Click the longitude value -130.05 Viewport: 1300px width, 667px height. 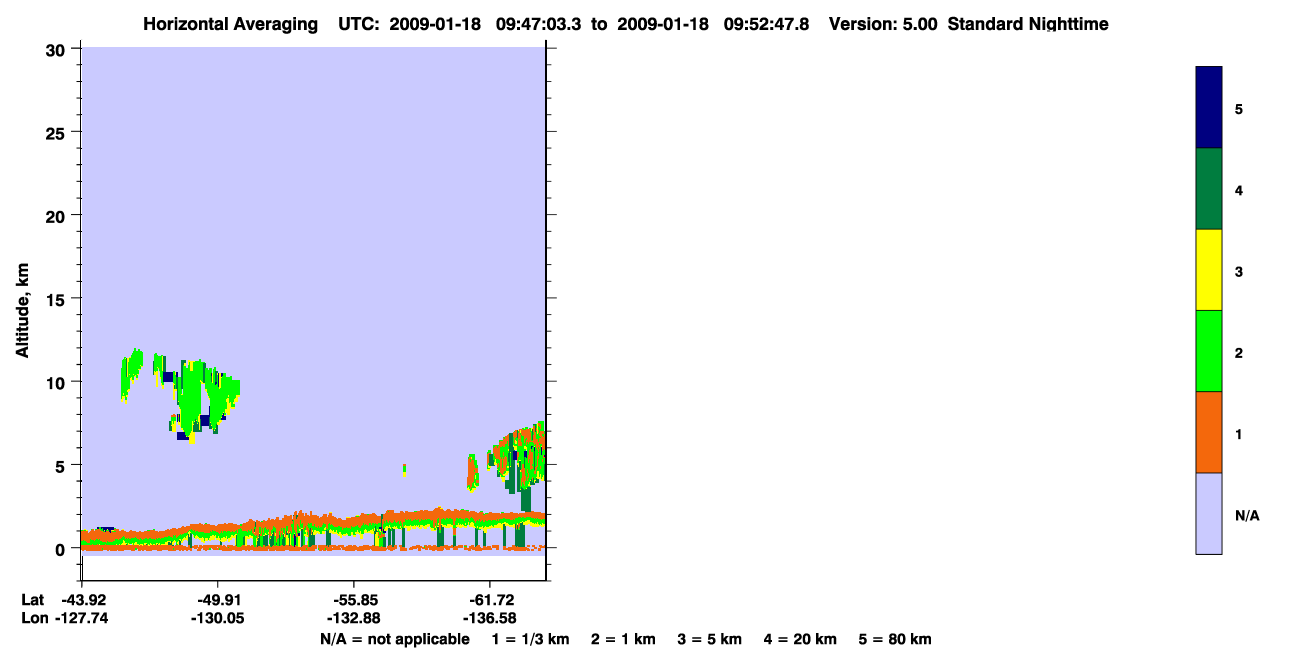pyautogui.click(x=217, y=619)
